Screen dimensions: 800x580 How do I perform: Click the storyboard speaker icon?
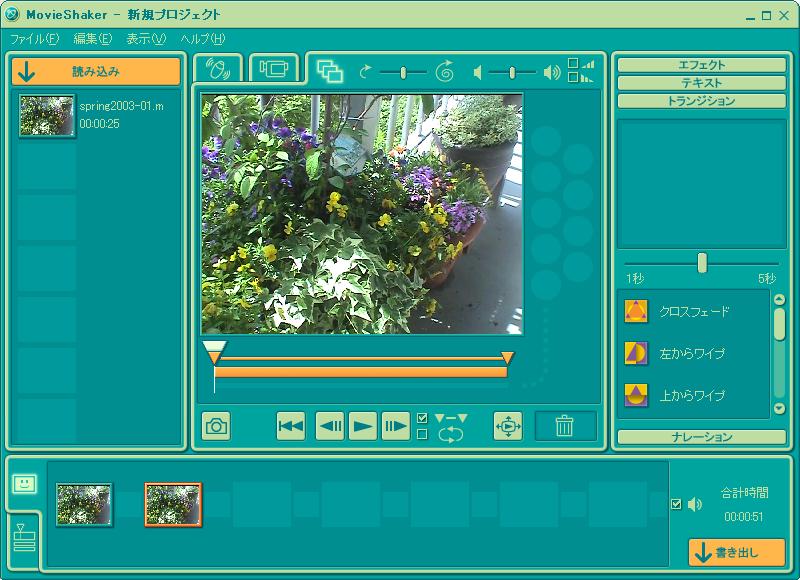pos(694,505)
